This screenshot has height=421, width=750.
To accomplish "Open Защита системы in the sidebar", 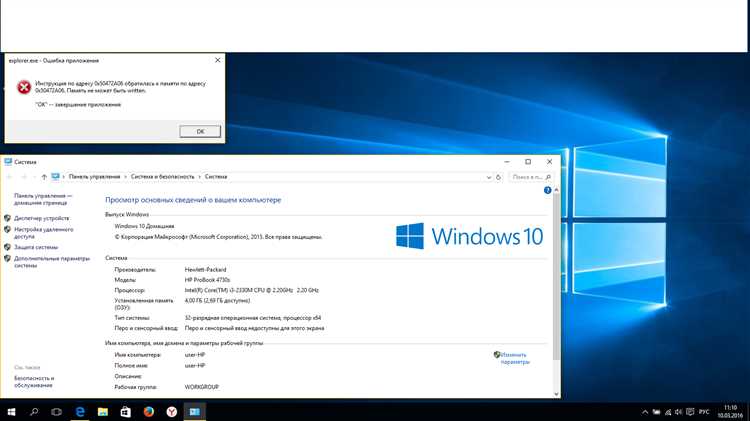I will (36, 246).
